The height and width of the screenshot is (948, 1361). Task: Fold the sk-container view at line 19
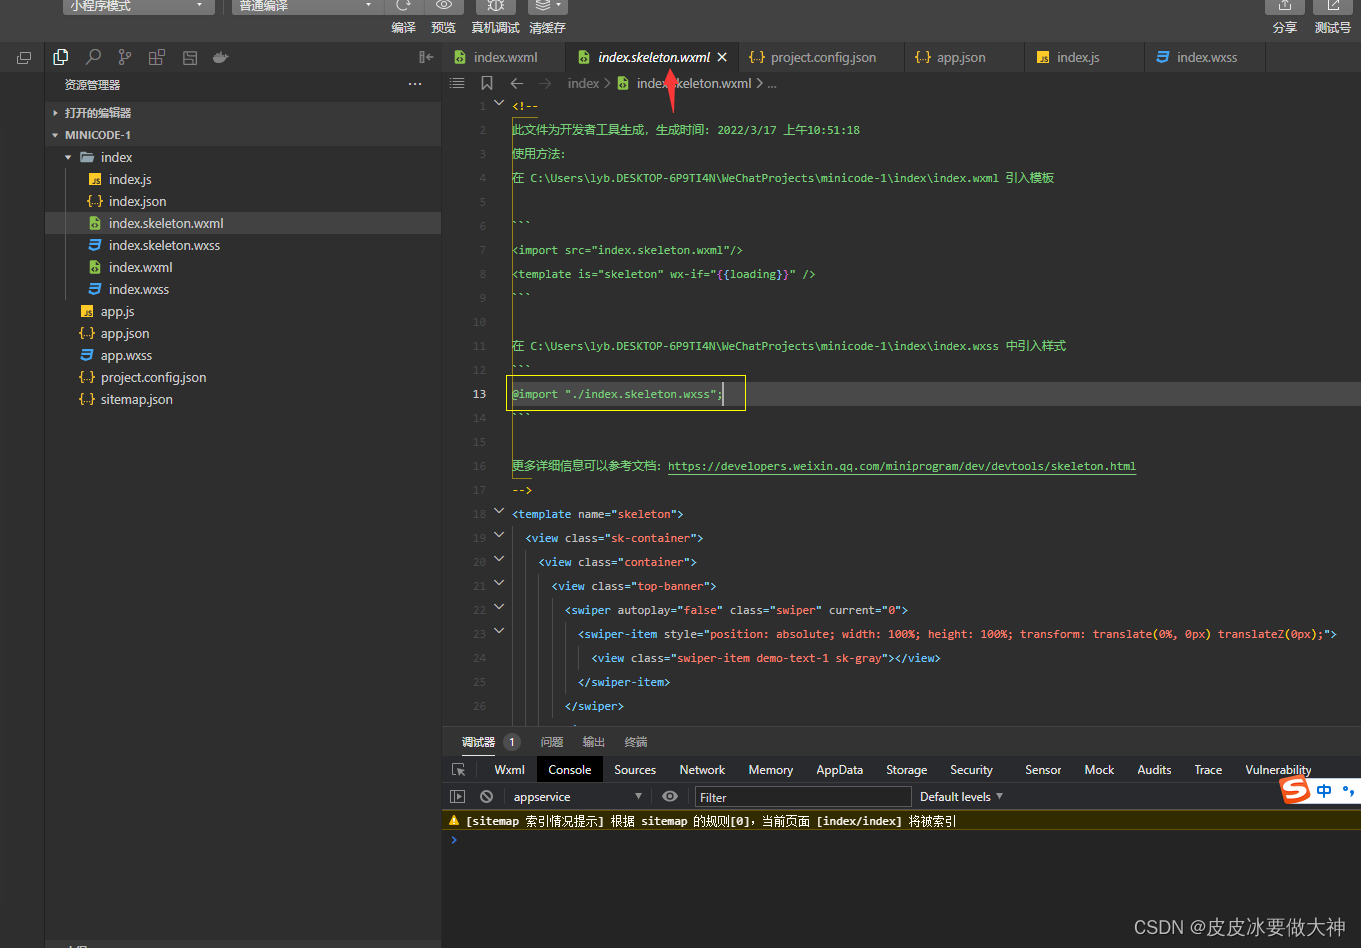coord(499,537)
